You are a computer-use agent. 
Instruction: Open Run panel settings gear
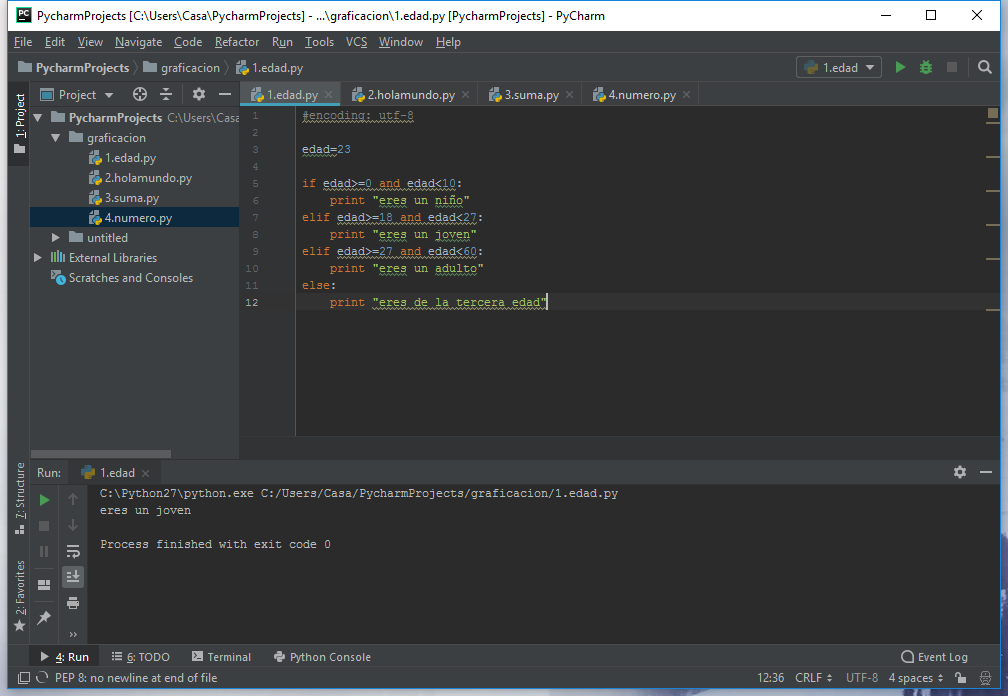coord(960,472)
